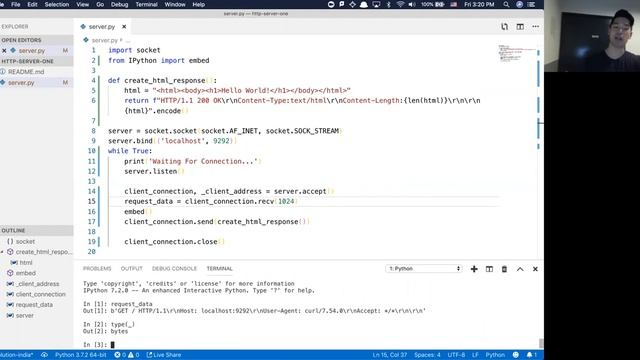Image resolution: width=640 pixels, height=360 pixels.
Task: Start Live Share from status bar
Action: click(164, 355)
